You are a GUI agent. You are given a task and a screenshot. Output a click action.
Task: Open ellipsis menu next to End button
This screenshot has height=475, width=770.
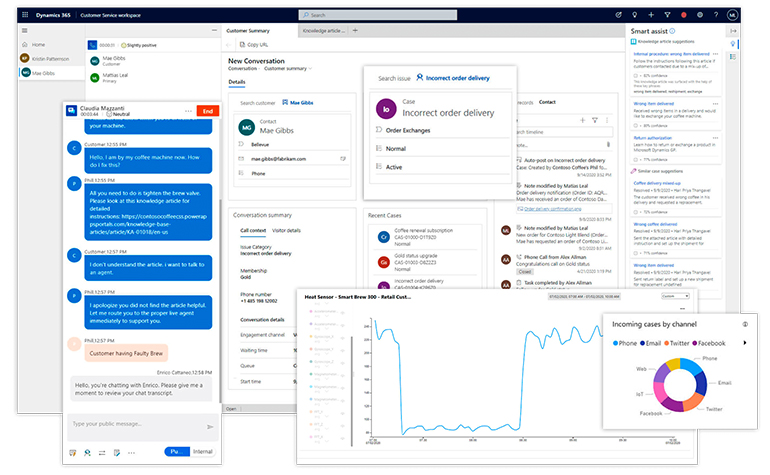[x=188, y=111]
